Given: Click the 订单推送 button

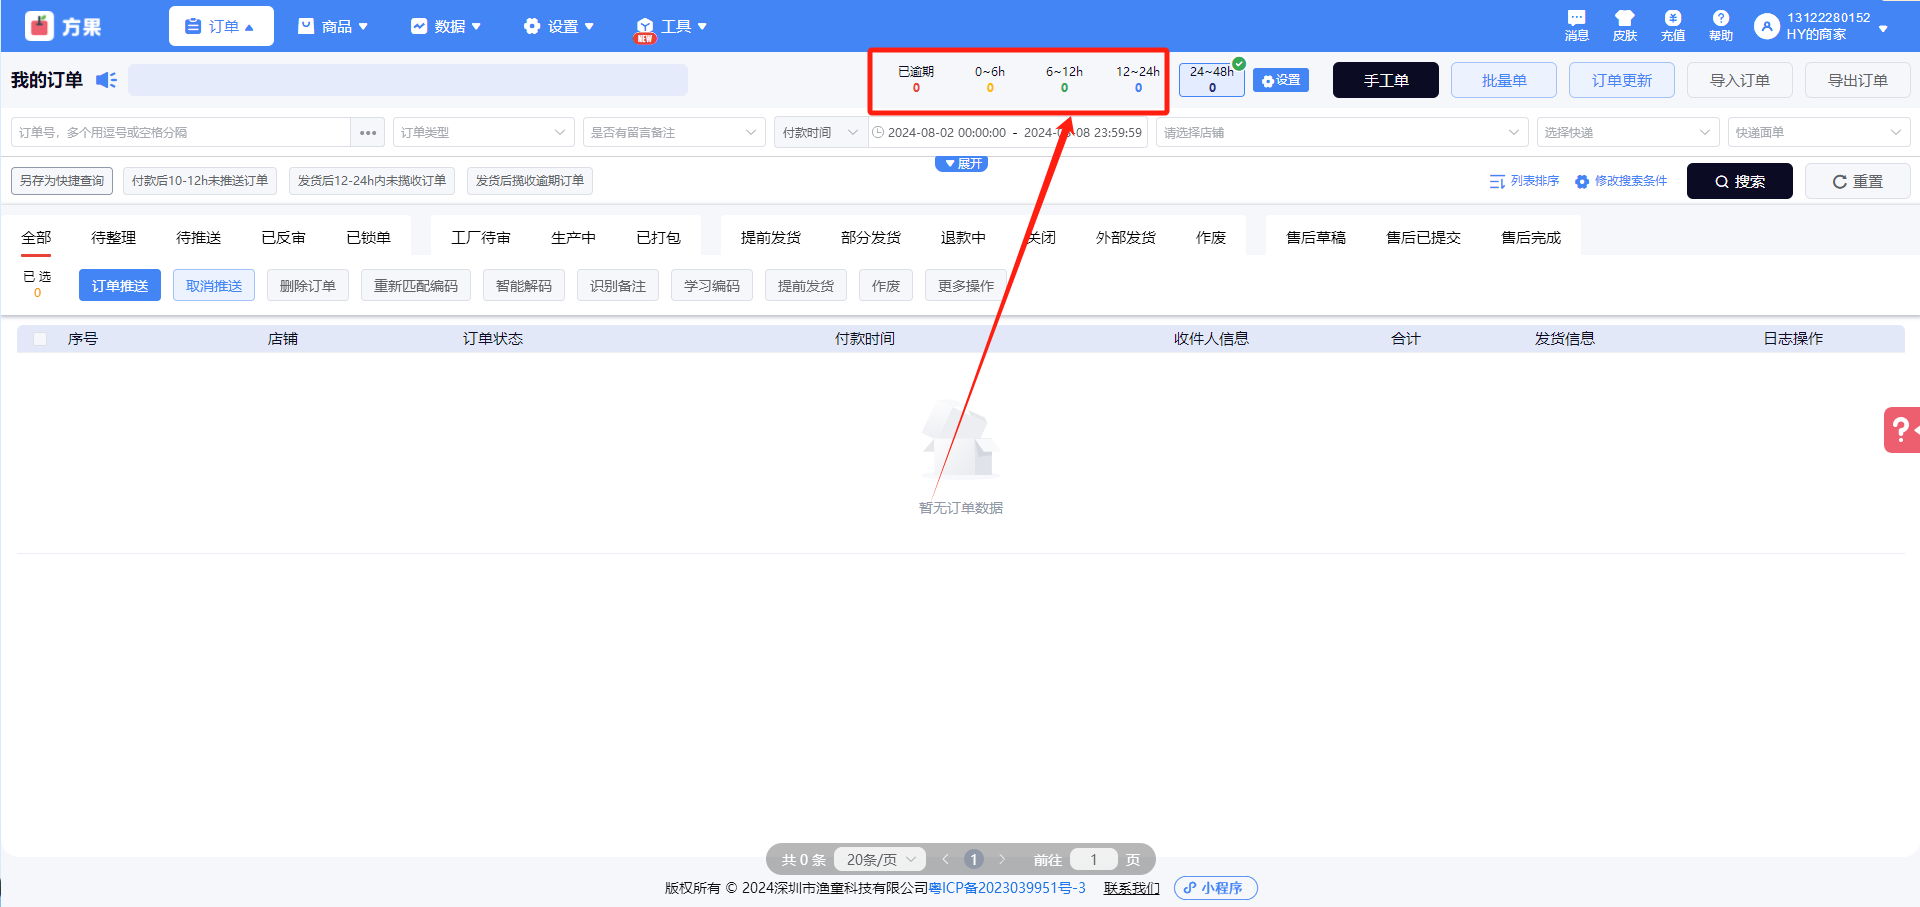Looking at the screenshot, I should pos(120,286).
